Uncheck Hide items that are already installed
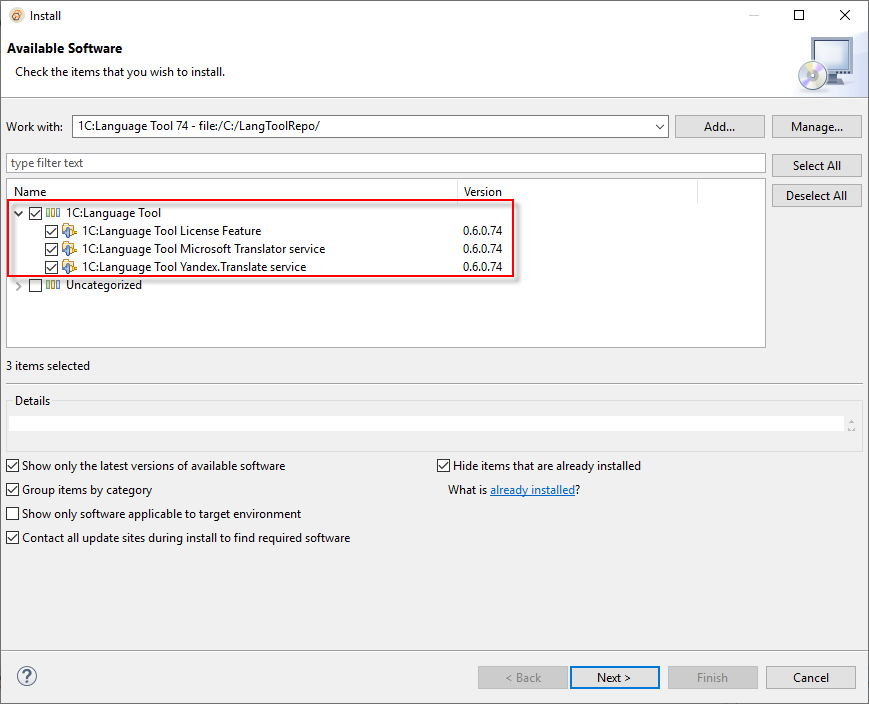 [444, 466]
